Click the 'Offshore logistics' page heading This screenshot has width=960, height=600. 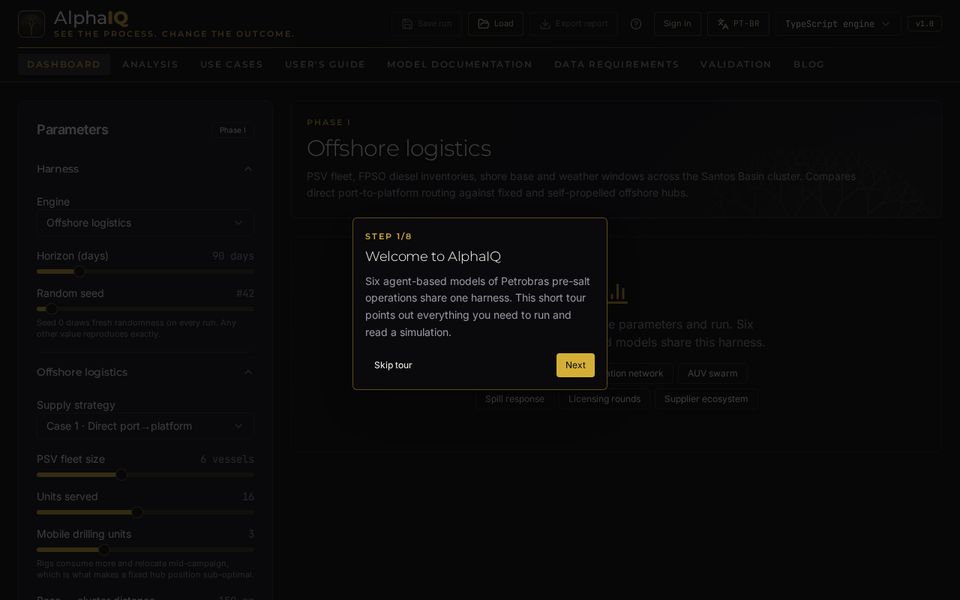click(399, 149)
